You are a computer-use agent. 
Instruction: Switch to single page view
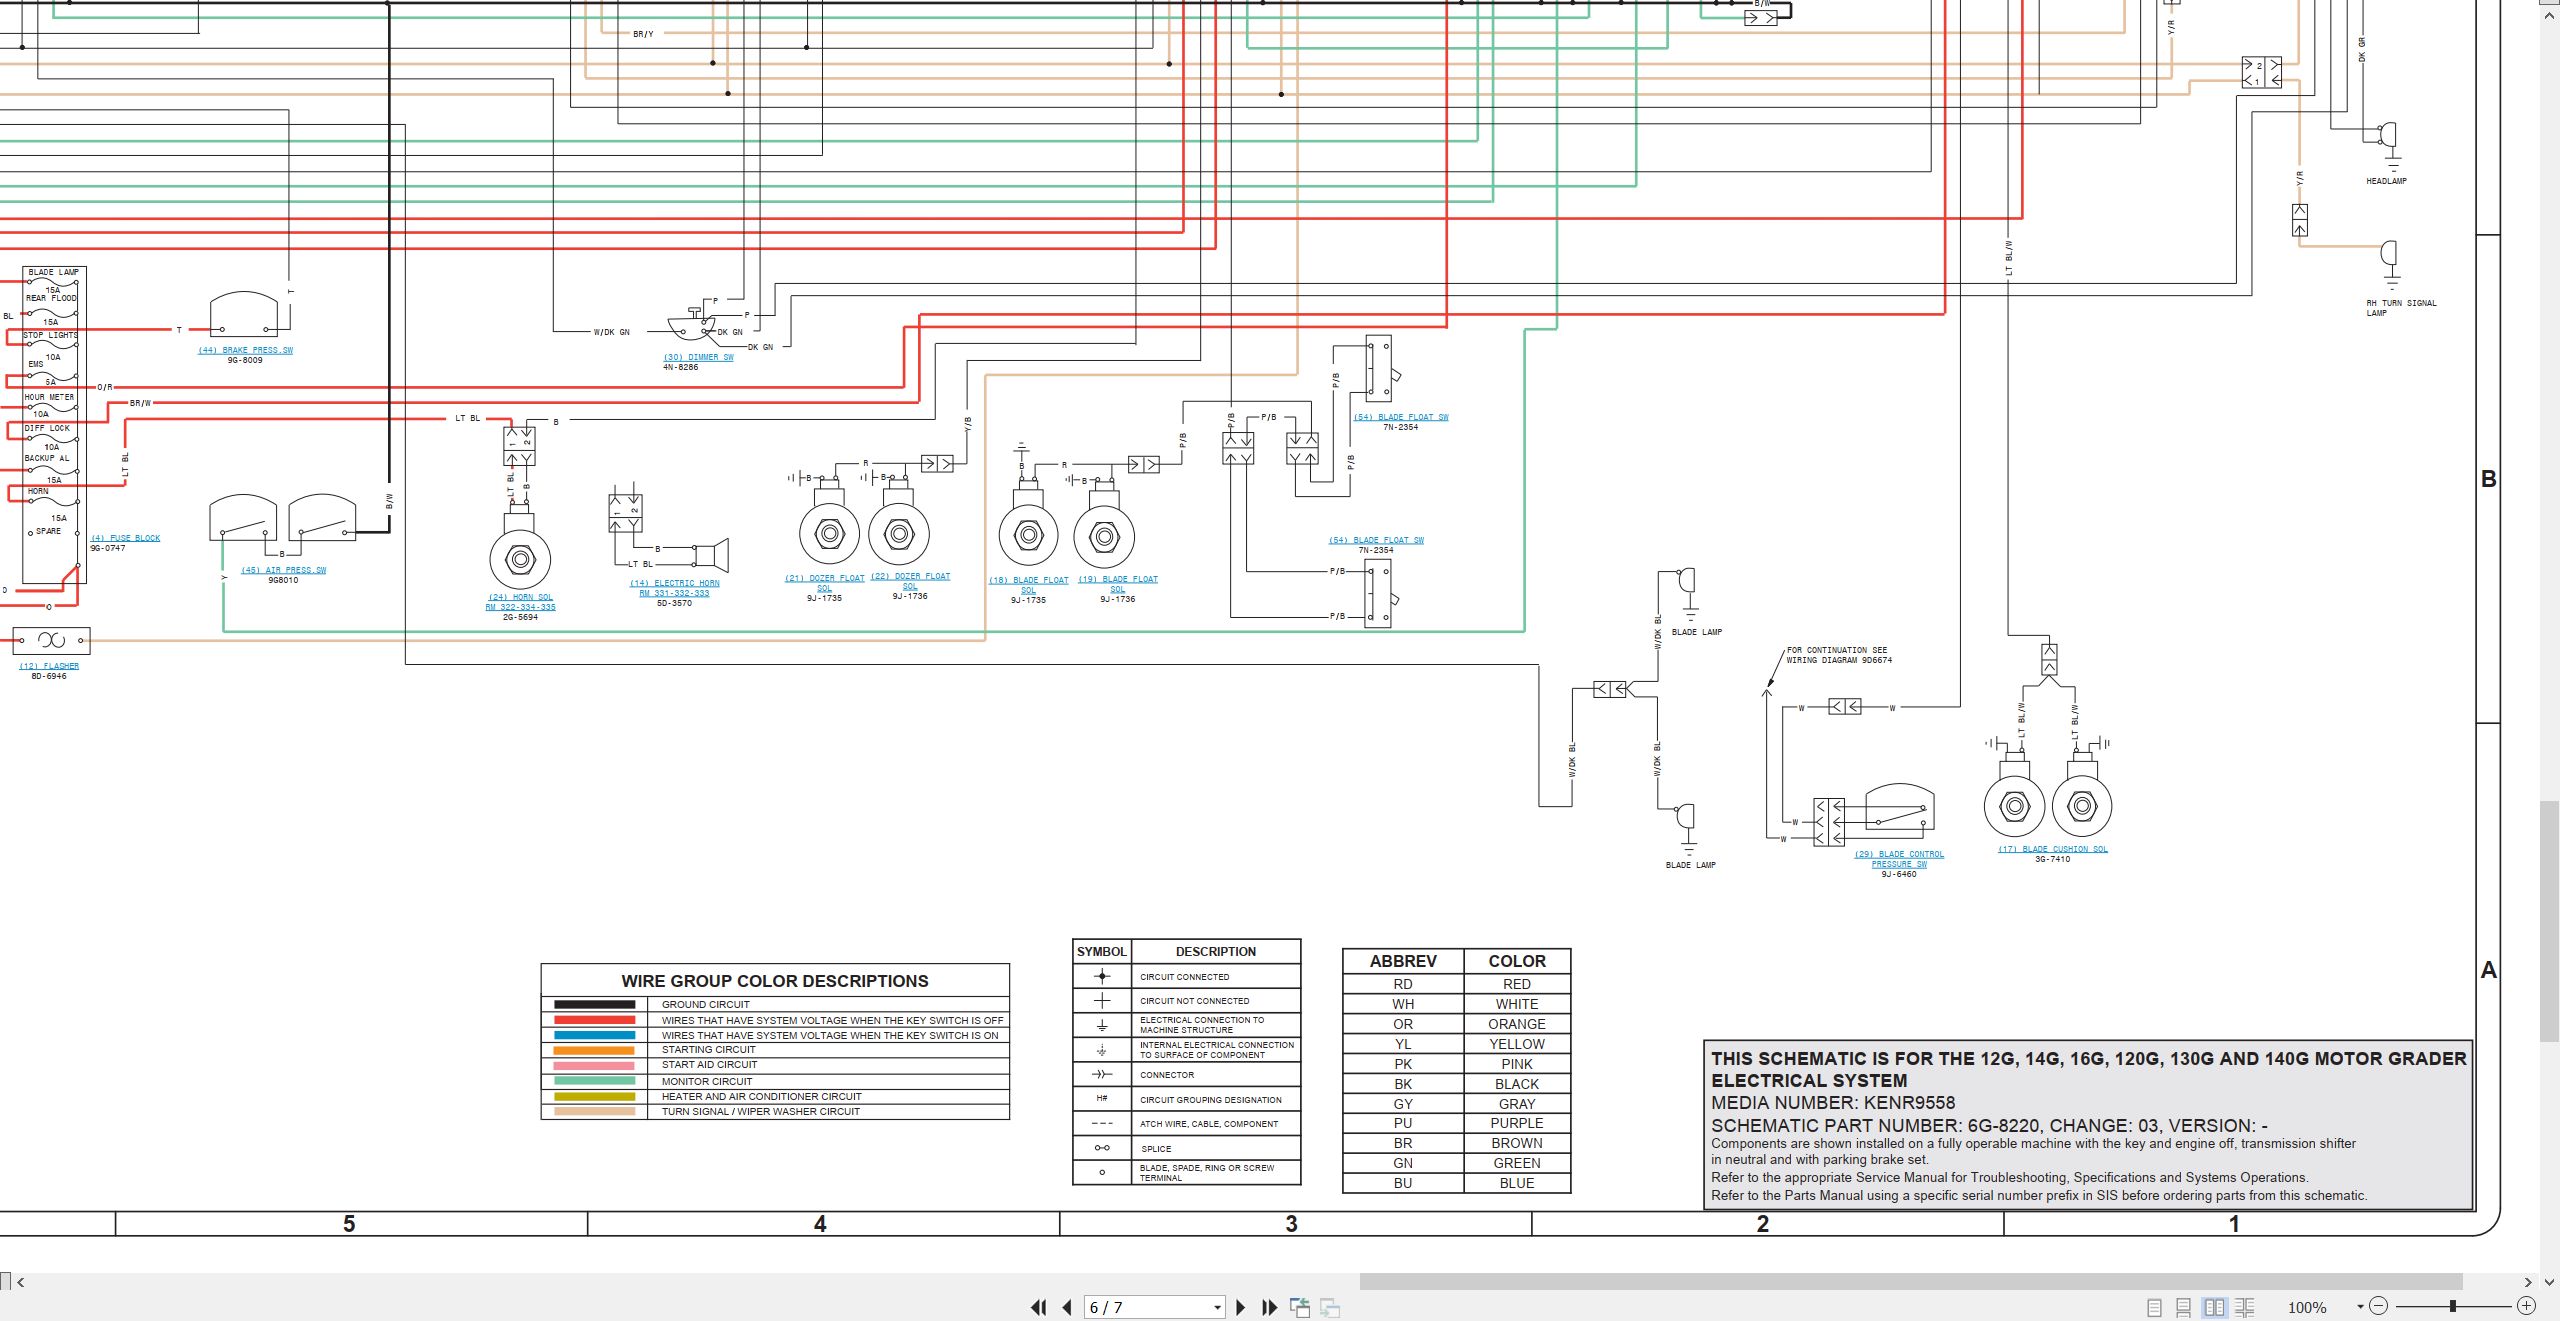pyautogui.click(x=2154, y=1307)
